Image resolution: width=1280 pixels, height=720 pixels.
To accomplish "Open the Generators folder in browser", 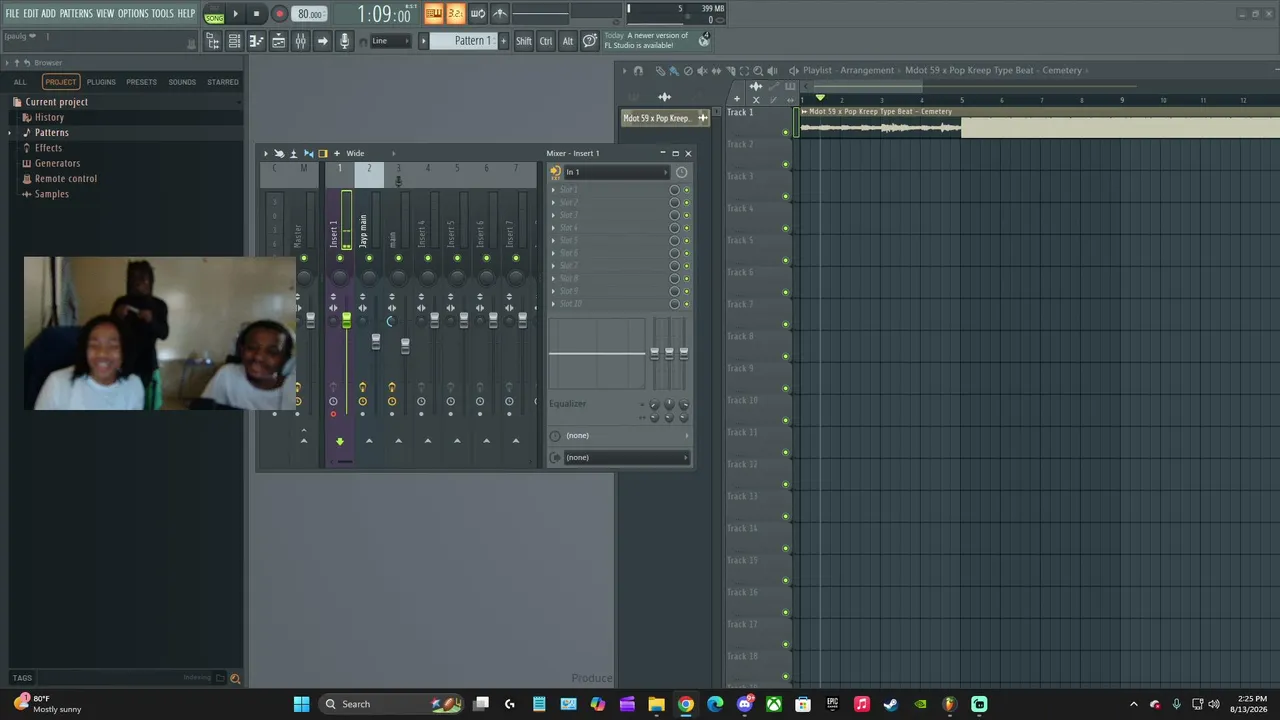I will pos(57,163).
